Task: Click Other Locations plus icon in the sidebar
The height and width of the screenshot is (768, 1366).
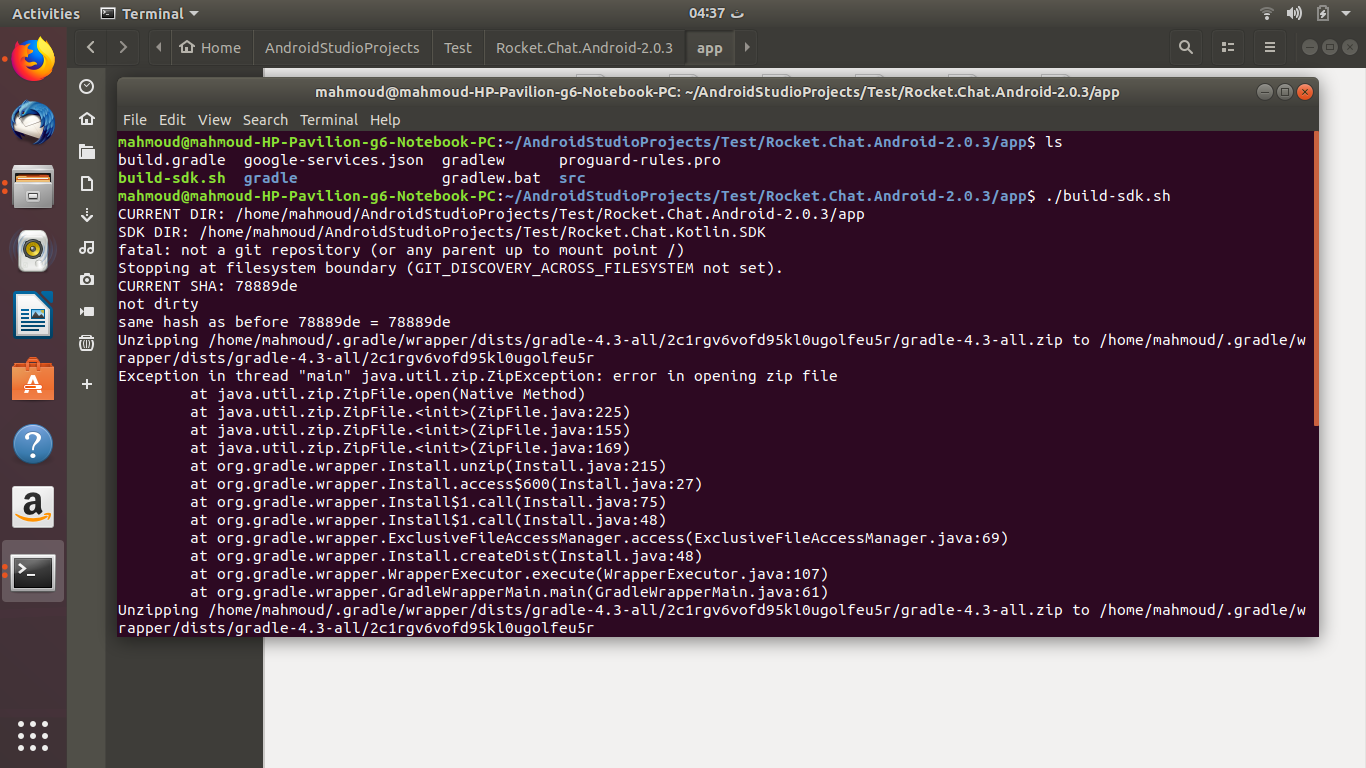Action: (87, 384)
